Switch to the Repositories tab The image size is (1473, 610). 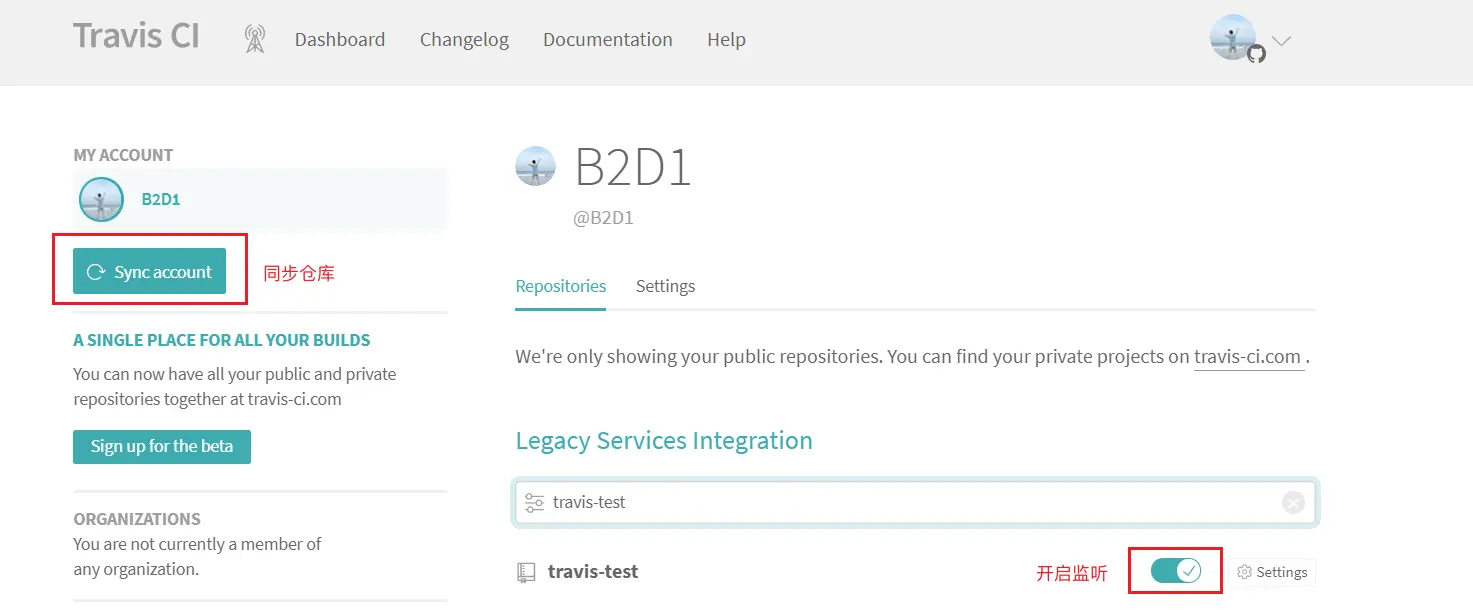tap(561, 286)
